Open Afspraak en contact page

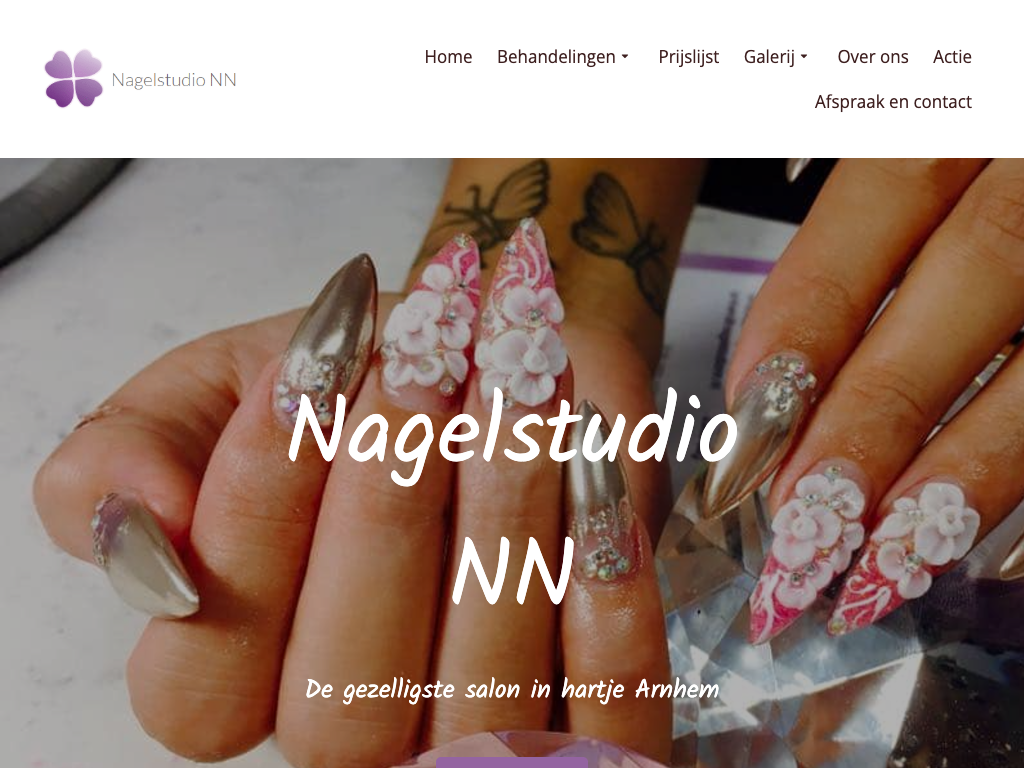coord(893,102)
